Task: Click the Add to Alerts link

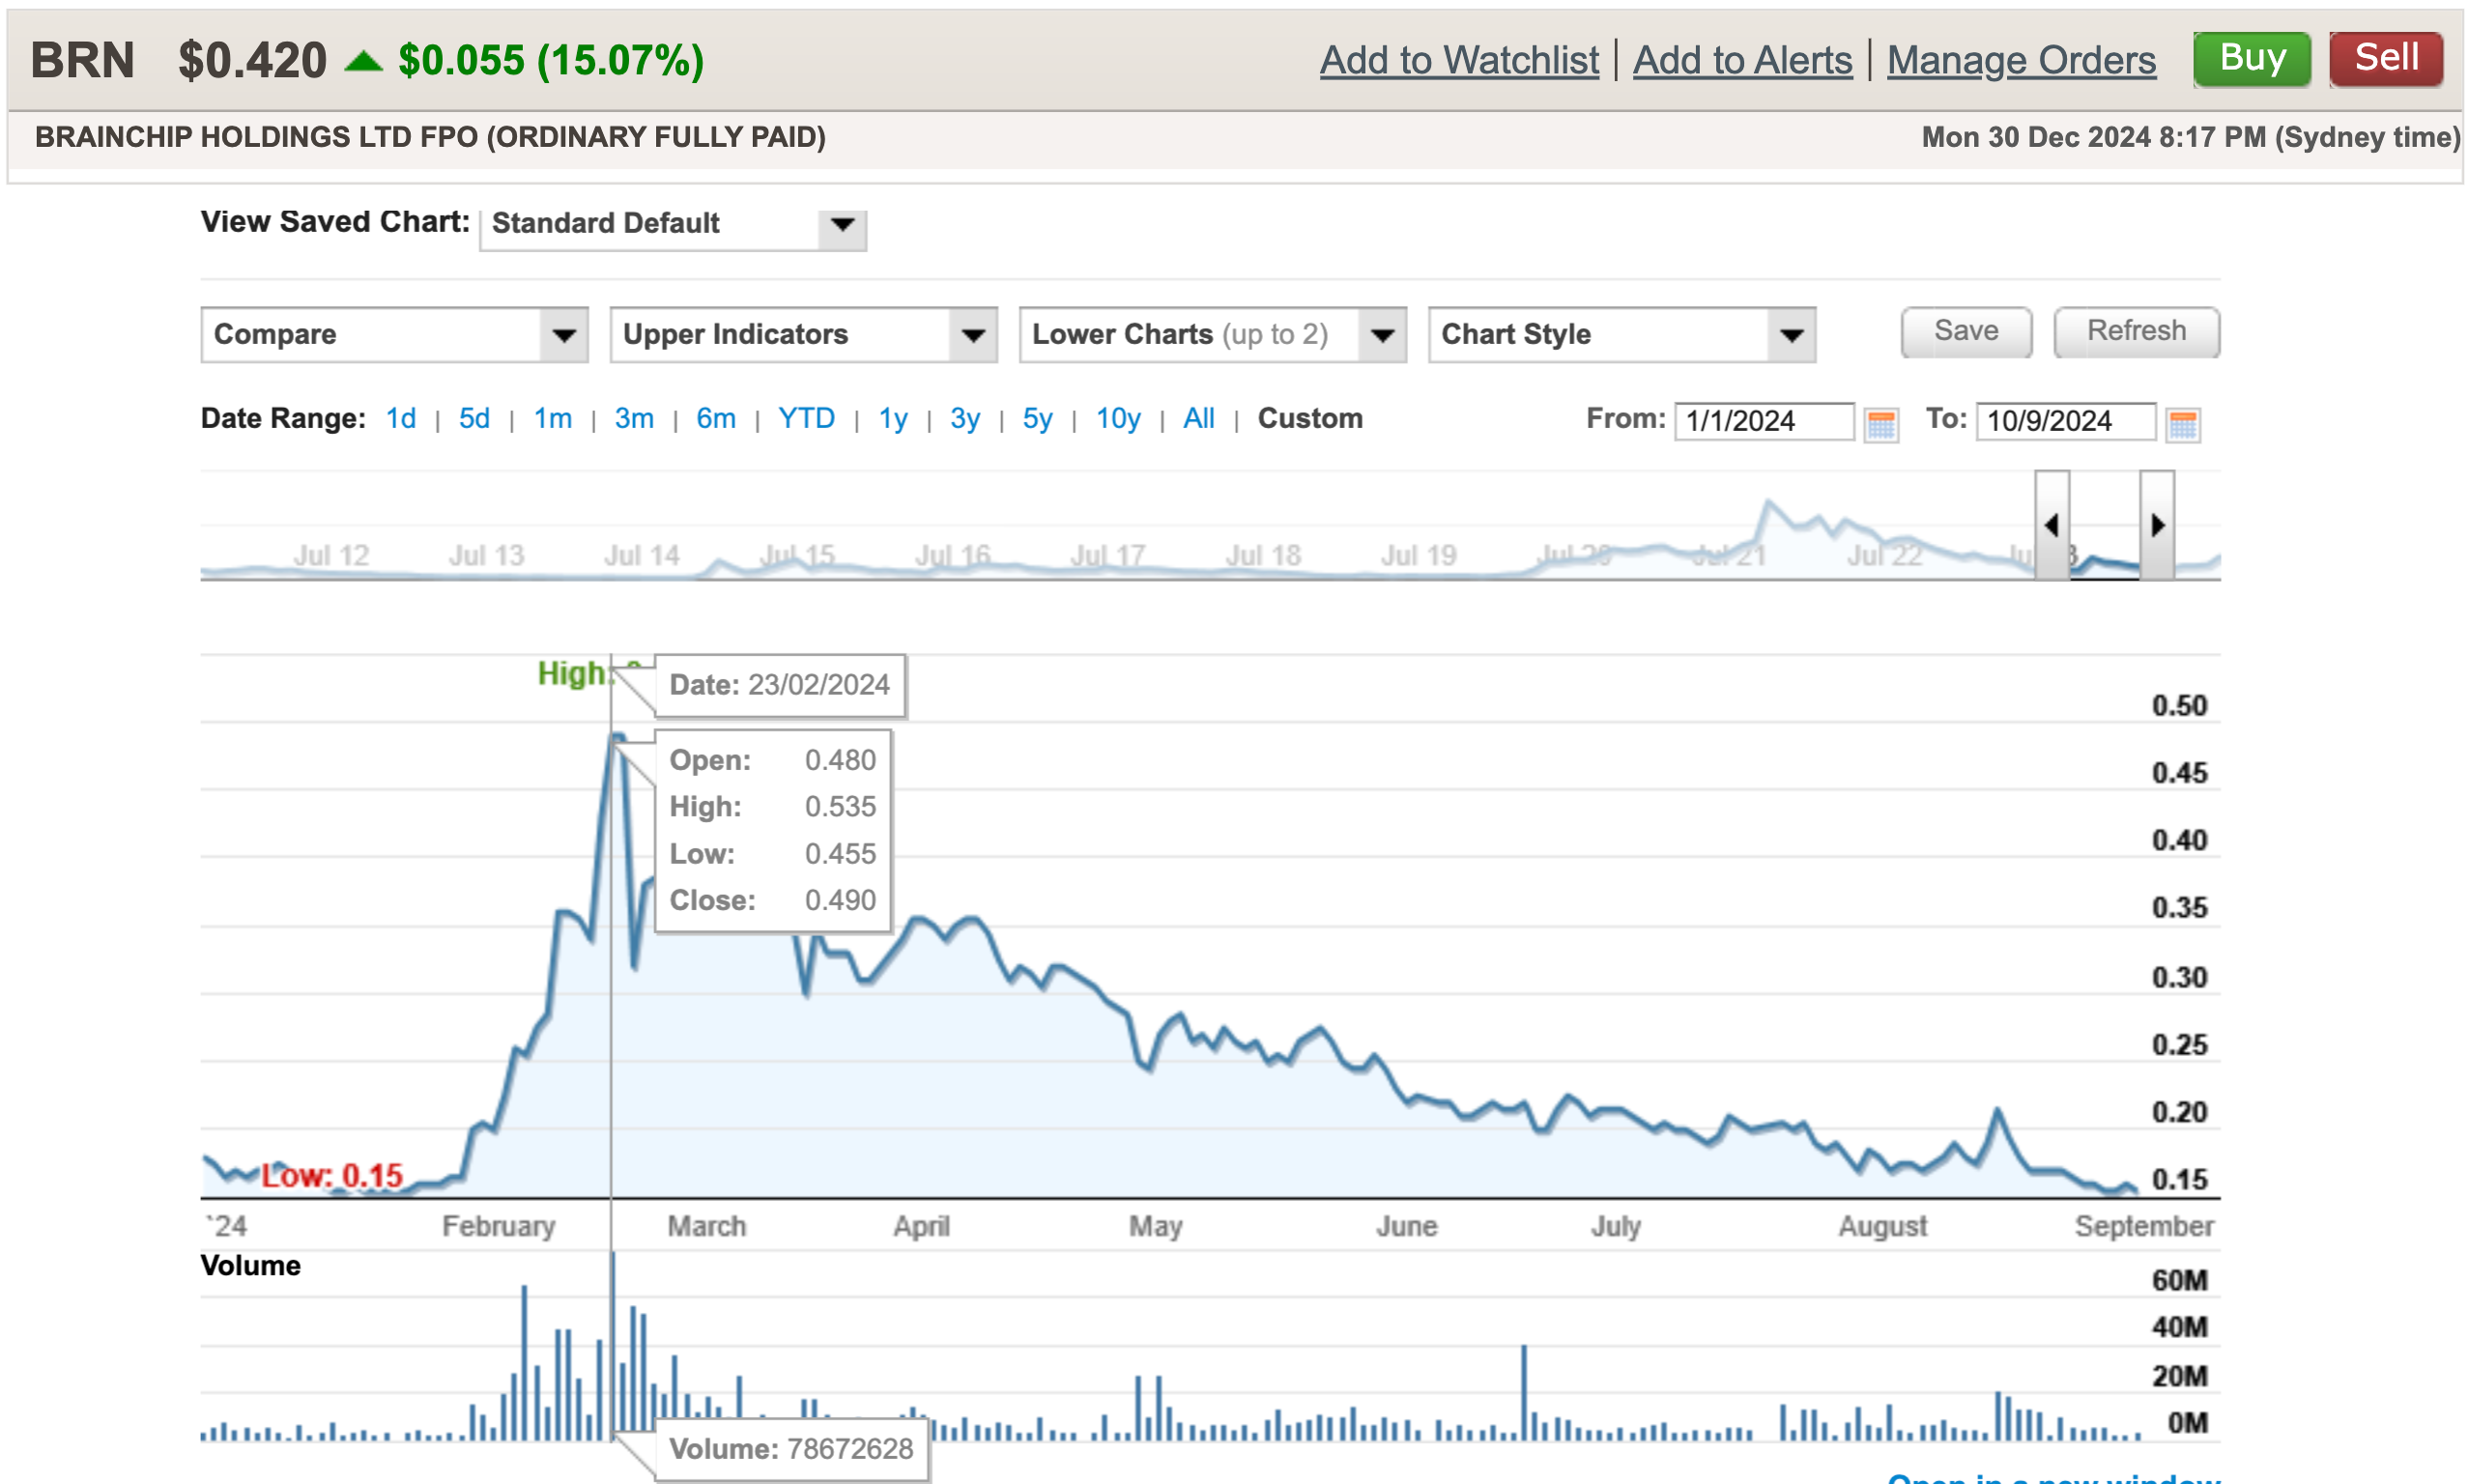Action: tap(1742, 61)
